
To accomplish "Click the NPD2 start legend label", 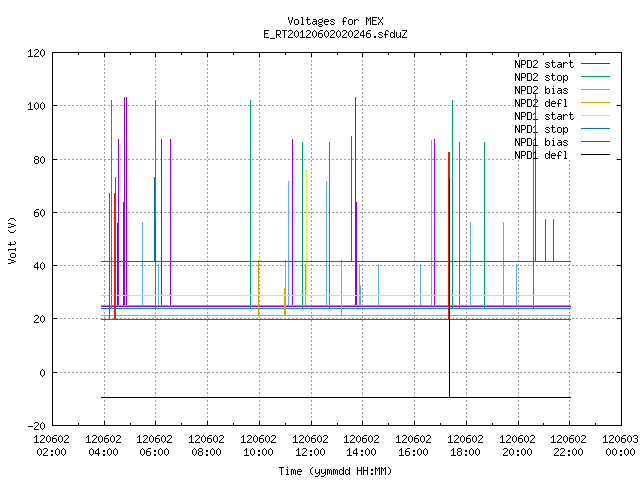I will point(544,64).
